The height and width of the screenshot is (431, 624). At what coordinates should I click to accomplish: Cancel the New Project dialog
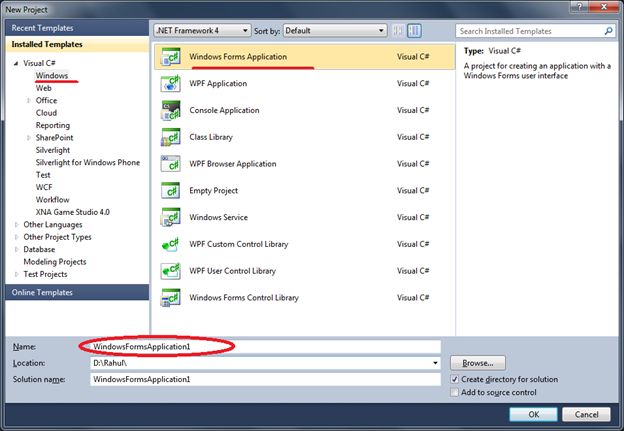586,414
